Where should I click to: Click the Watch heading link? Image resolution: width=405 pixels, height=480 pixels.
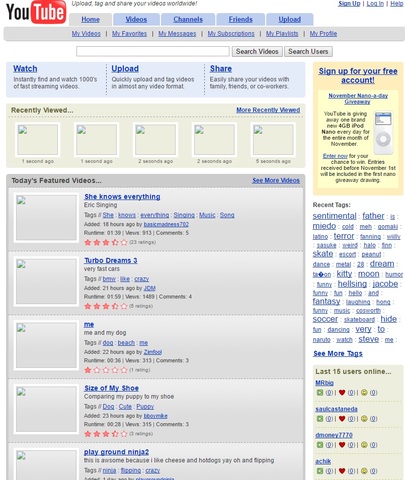tap(25, 69)
